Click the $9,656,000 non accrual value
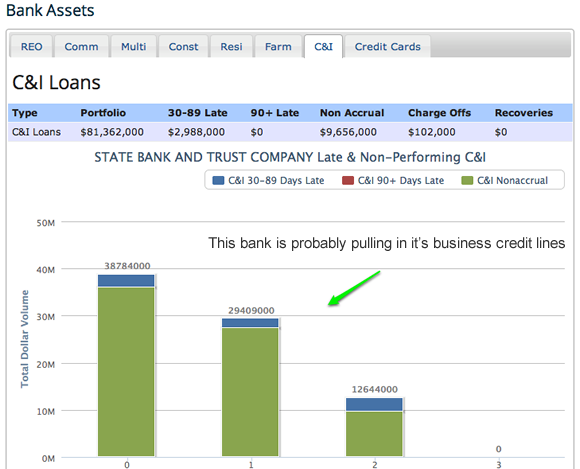This screenshot has width=580, height=469. coord(348,132)
